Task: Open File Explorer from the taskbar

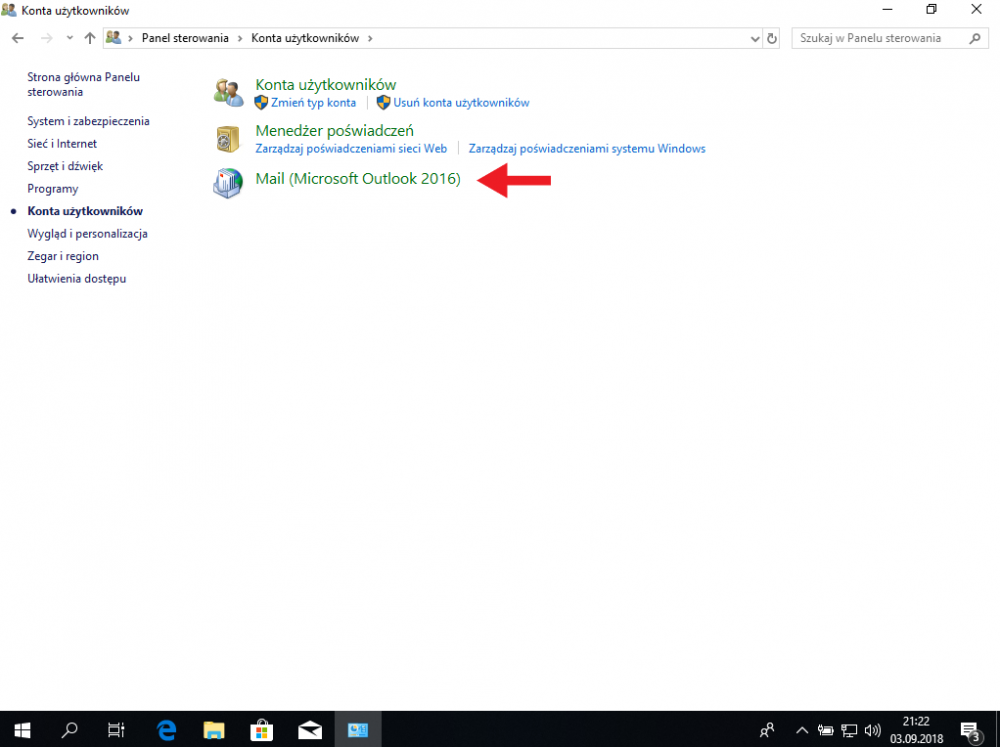Action: click(214, 730)
